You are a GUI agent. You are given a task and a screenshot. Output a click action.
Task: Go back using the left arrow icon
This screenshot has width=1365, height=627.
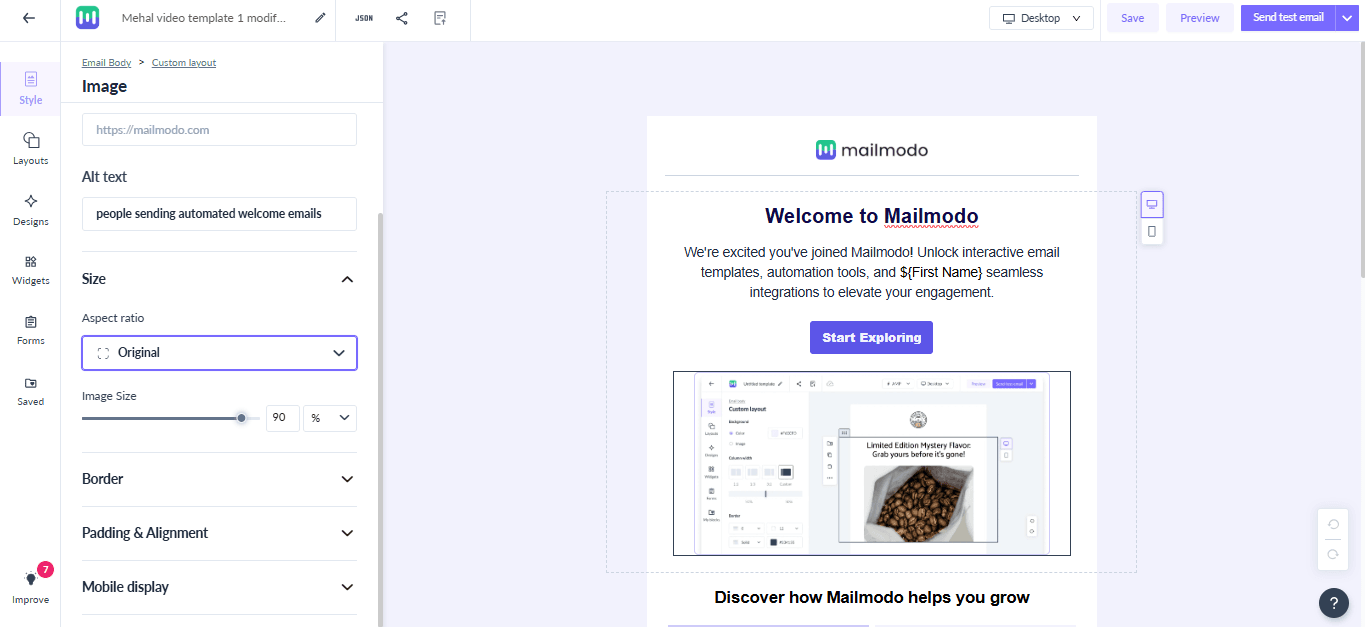tap(29, 18)
